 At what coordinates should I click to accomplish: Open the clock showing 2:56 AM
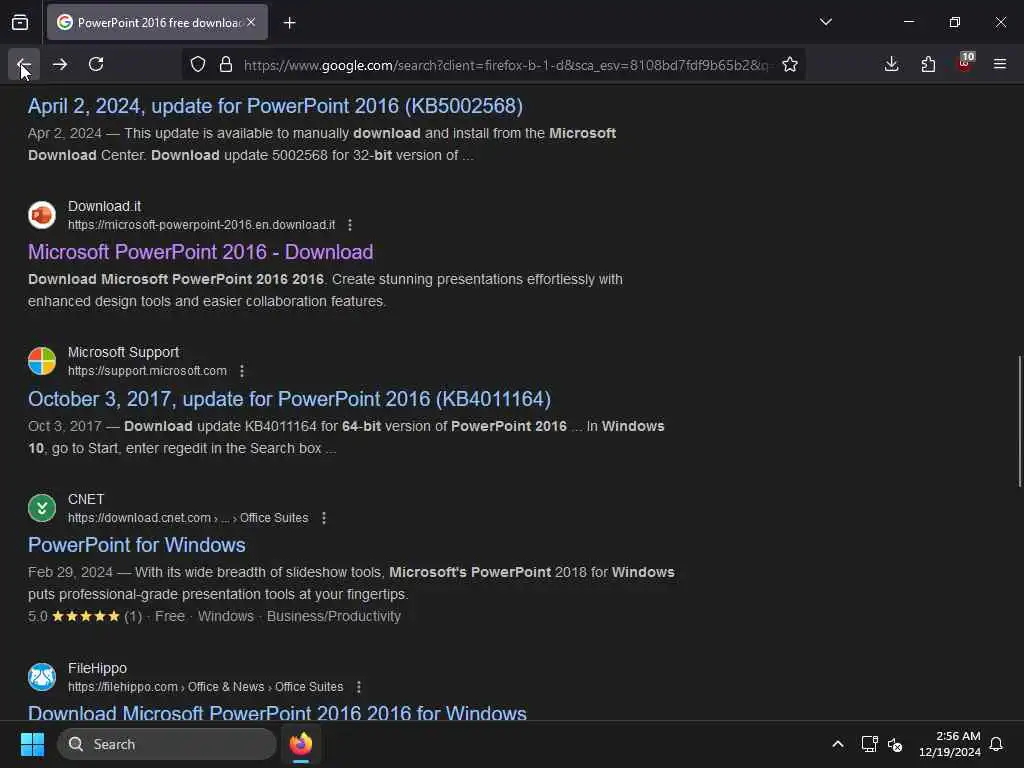tap(950, 744)
